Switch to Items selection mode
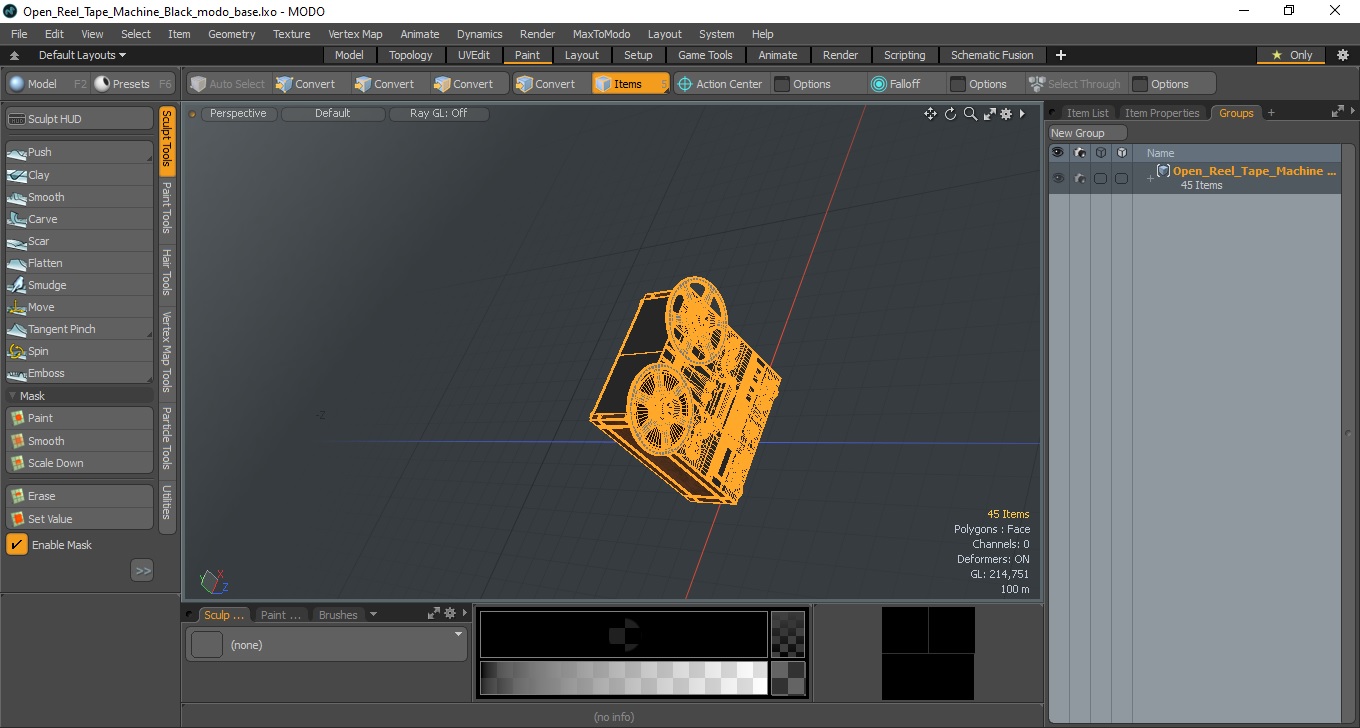 (629, 84)
